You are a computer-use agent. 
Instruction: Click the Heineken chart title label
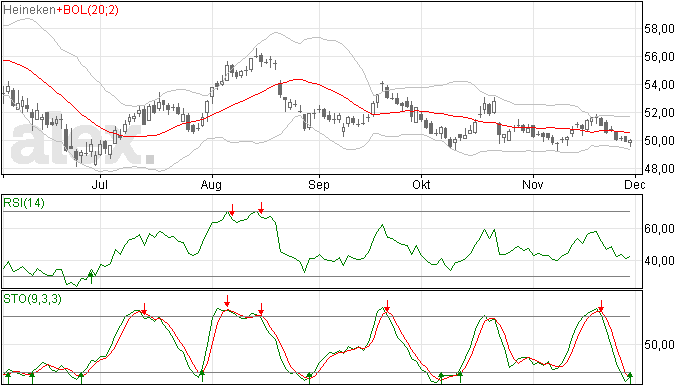pyautogui.click(x=29, y=10)
